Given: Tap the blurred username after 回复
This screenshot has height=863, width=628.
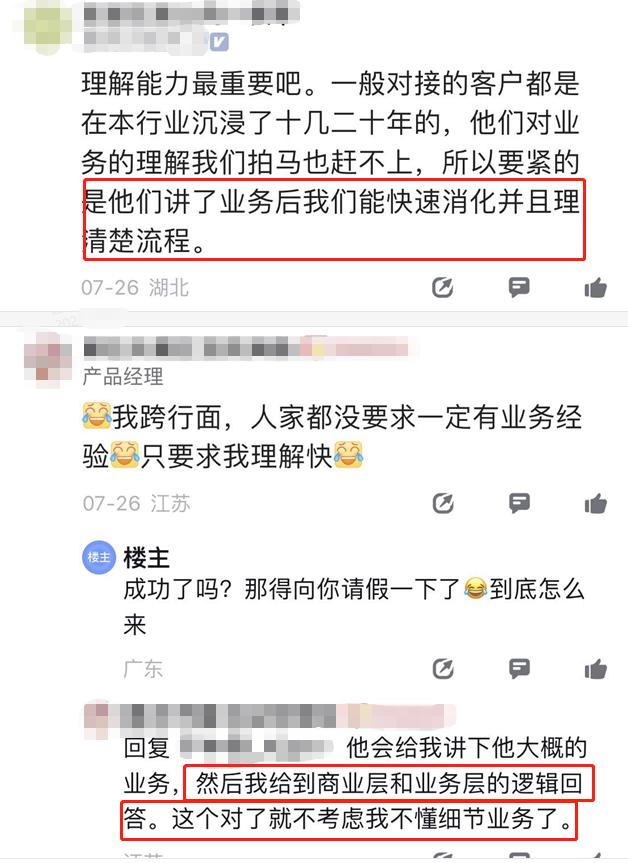Looking at the screenshot, I should [x=256, y=749].
